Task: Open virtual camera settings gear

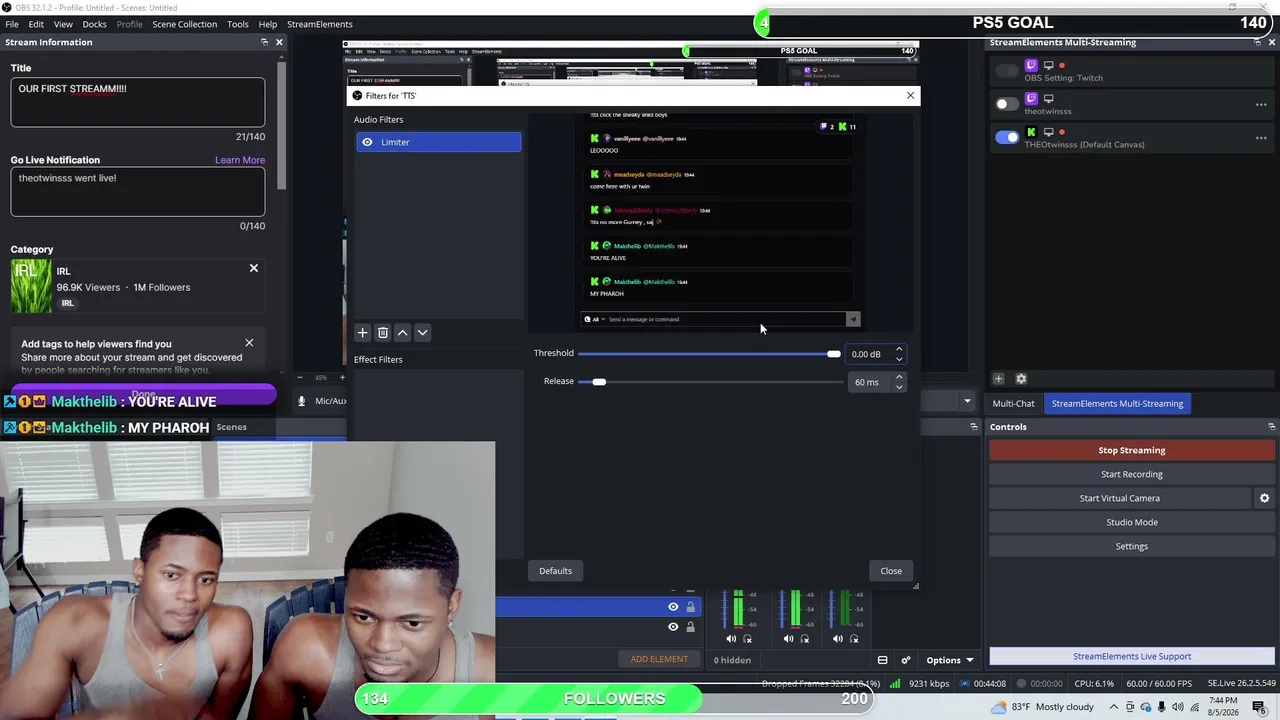Action: click(x=1264, y=498)
